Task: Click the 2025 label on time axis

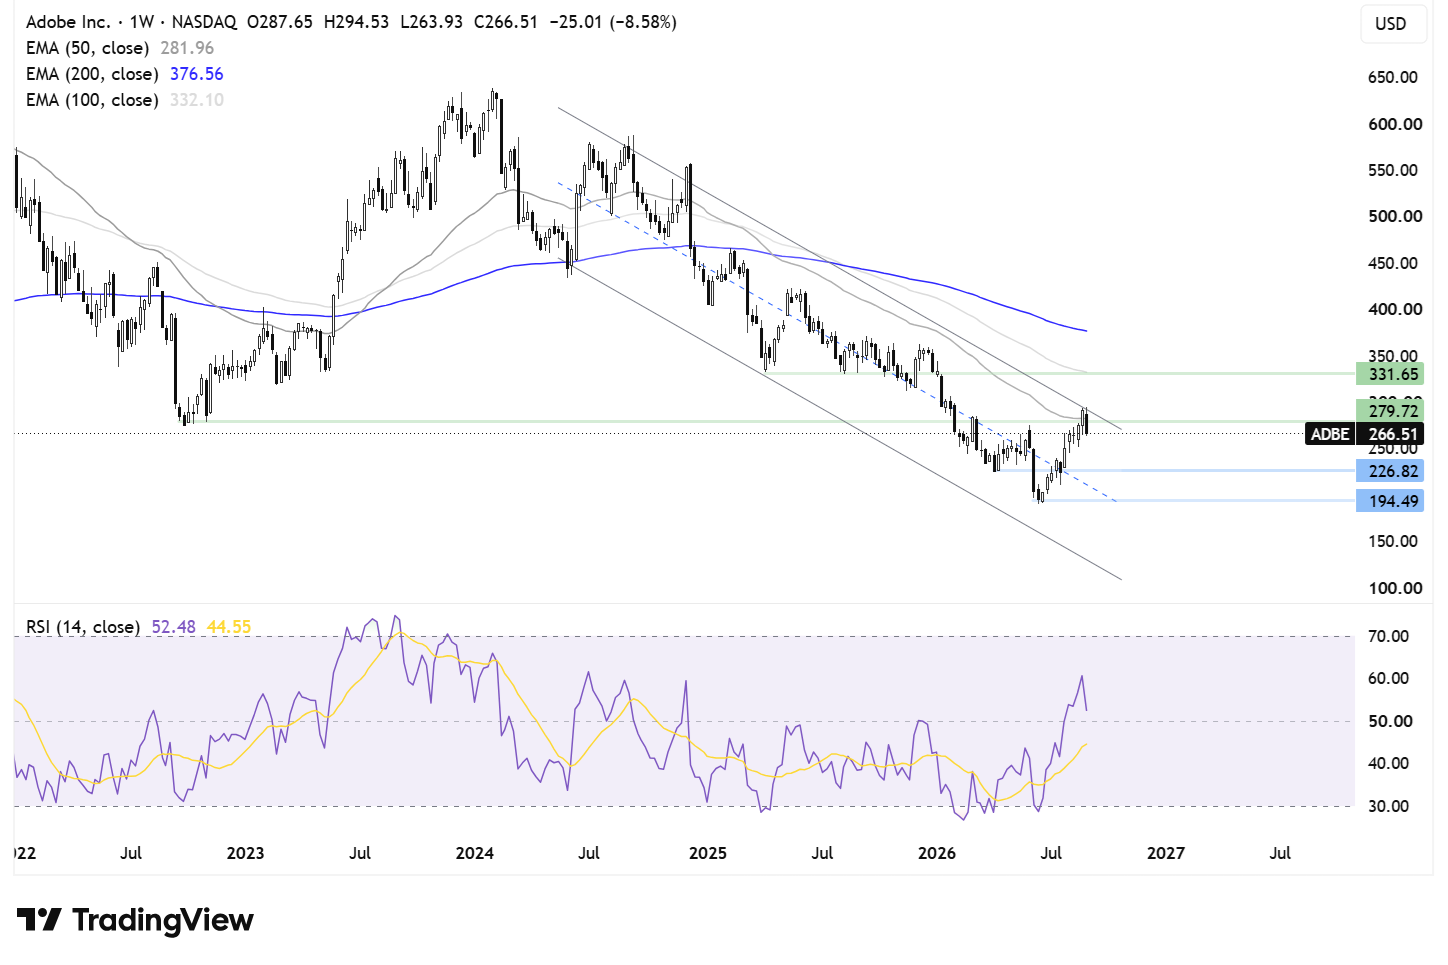Action: click(x=708, y=853)
